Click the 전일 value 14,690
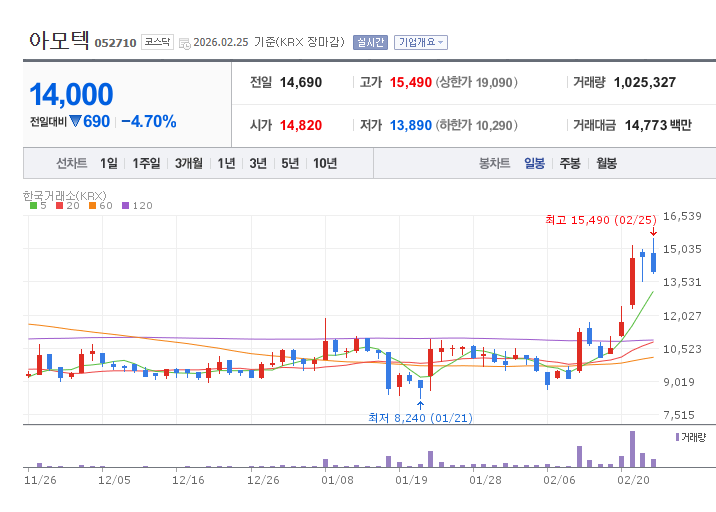The width and height of the screenshot is (716, 512). 300,82
